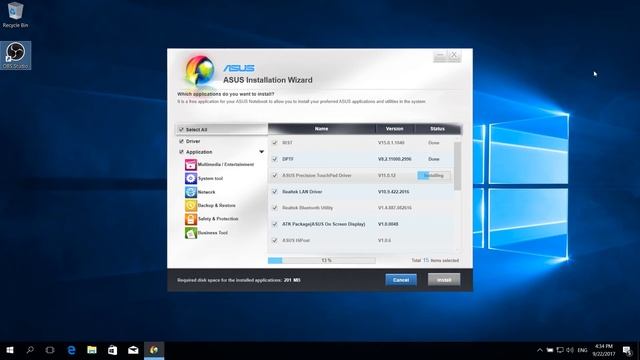Uncheck ASUS Precision TouchPad Driver checkbox
The height and width of the screenshot is (360, 640).
click(x=275, y=176)
